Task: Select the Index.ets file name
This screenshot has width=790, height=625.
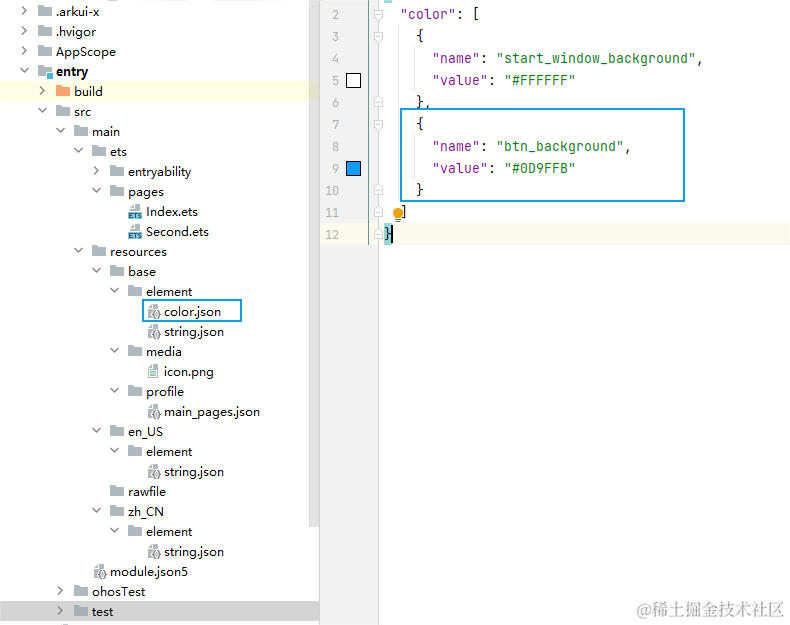Action: coord(172,212)
